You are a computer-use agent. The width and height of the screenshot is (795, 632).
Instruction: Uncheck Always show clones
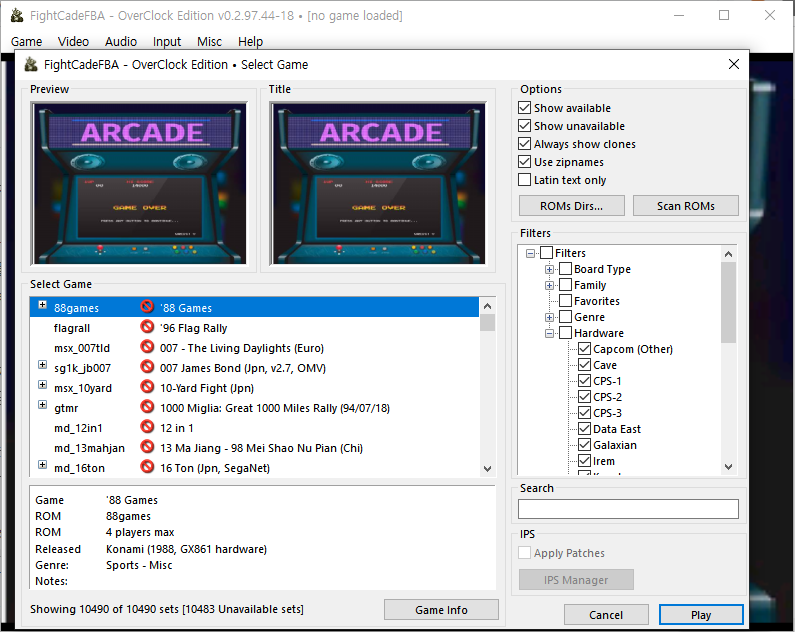(525, 144)
